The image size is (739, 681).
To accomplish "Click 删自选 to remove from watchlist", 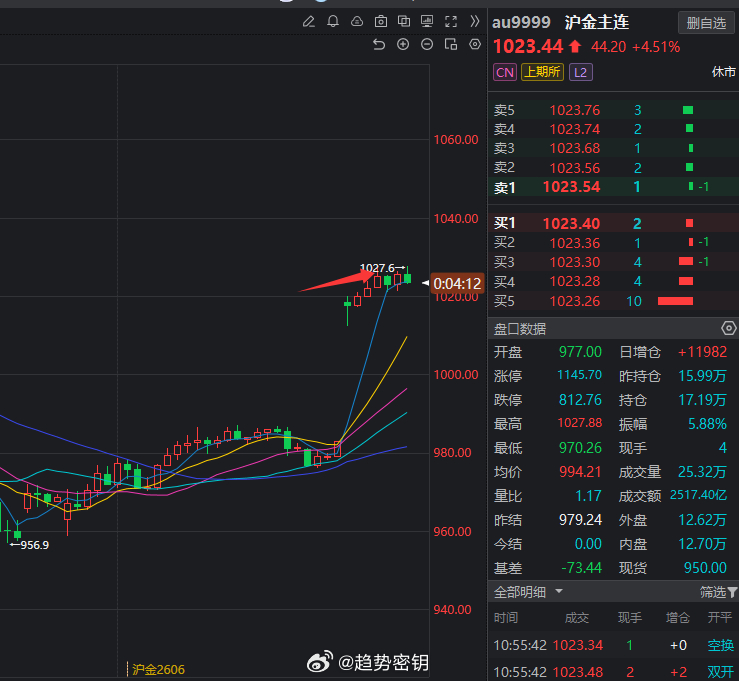I will click(x=706, y=23).
